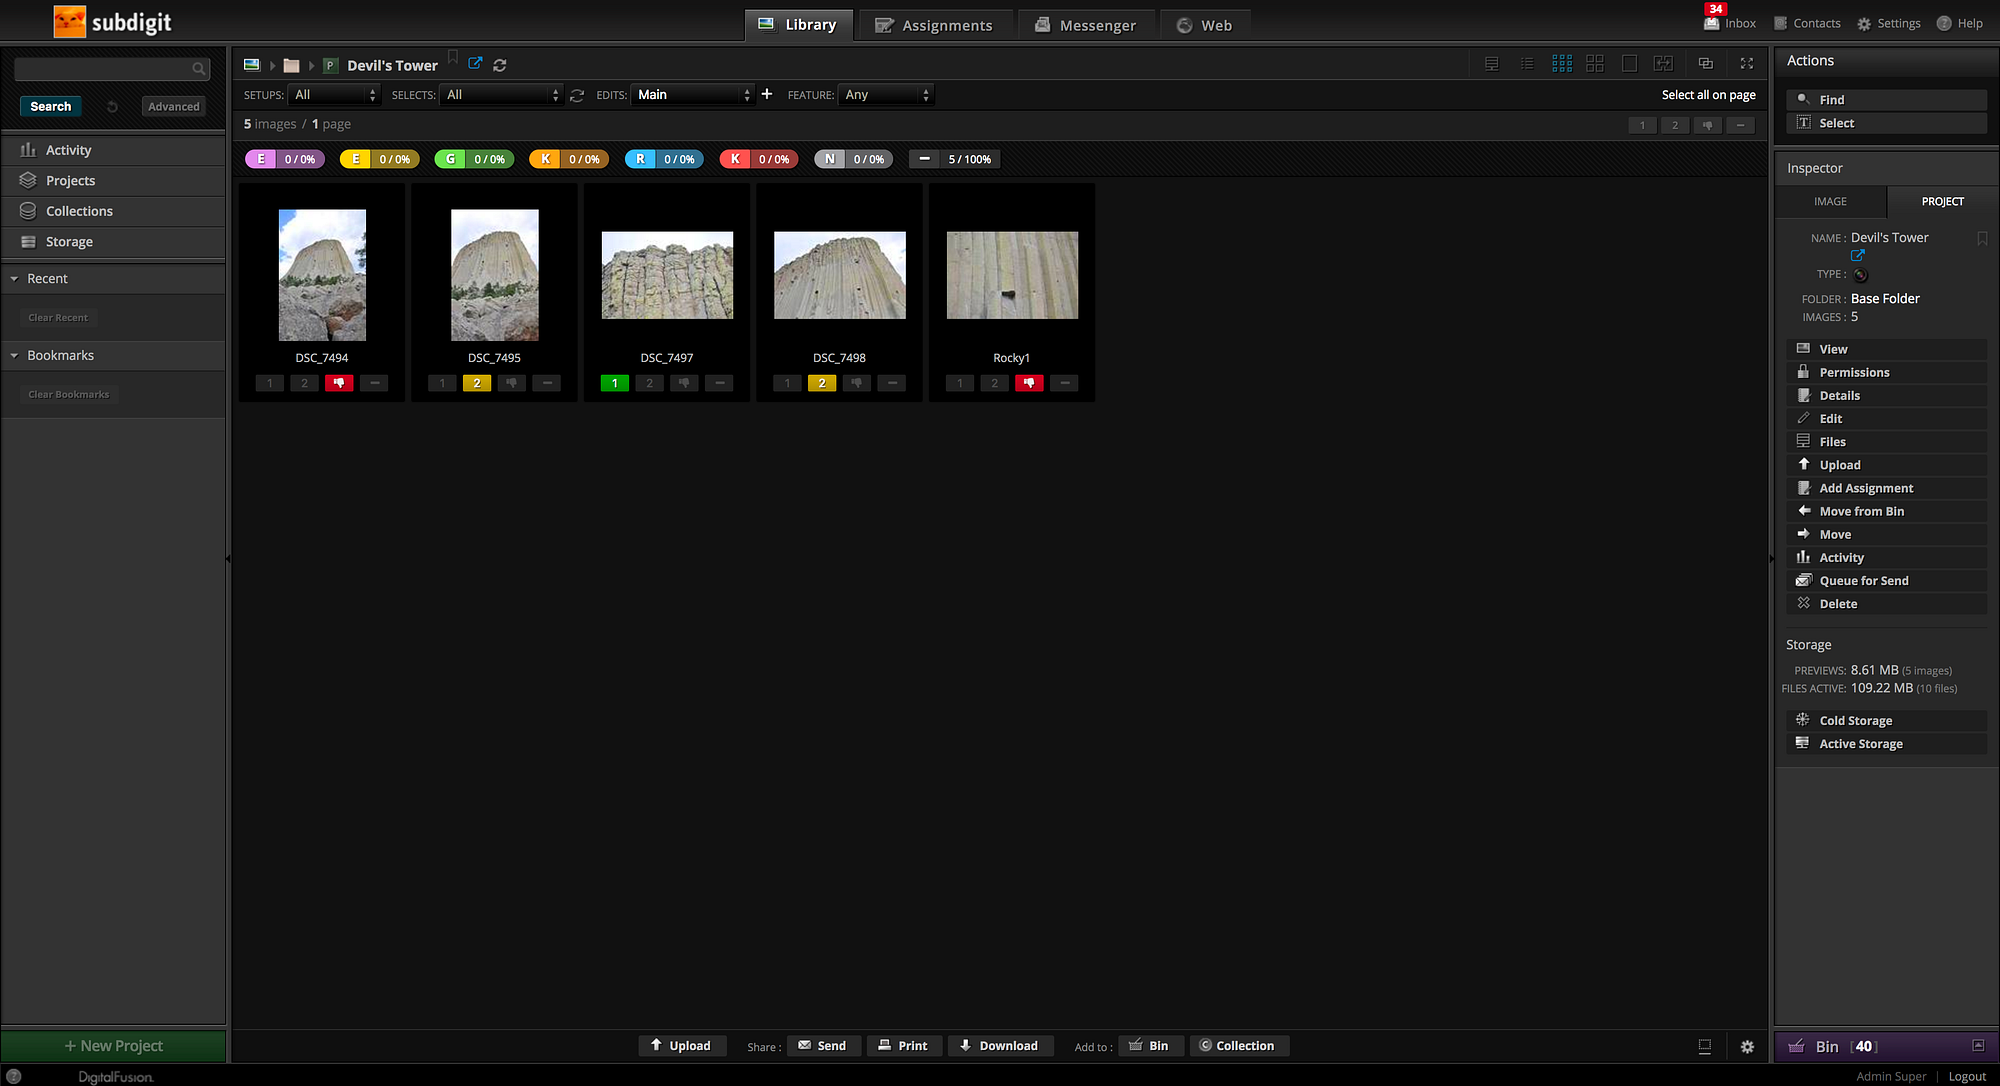Image resolution: width=2000 pixels, height=1086 pixels.
Task: Open the Setups dropdown
Action: pos(334,95)
